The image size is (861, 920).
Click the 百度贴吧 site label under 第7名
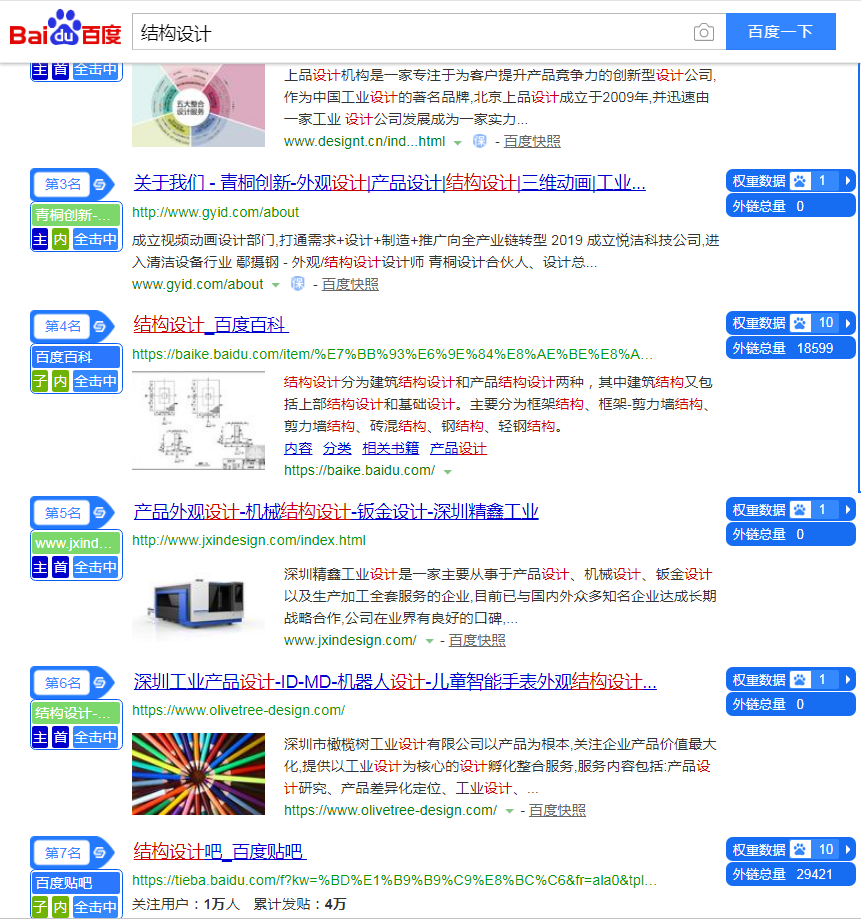[76, 883]
